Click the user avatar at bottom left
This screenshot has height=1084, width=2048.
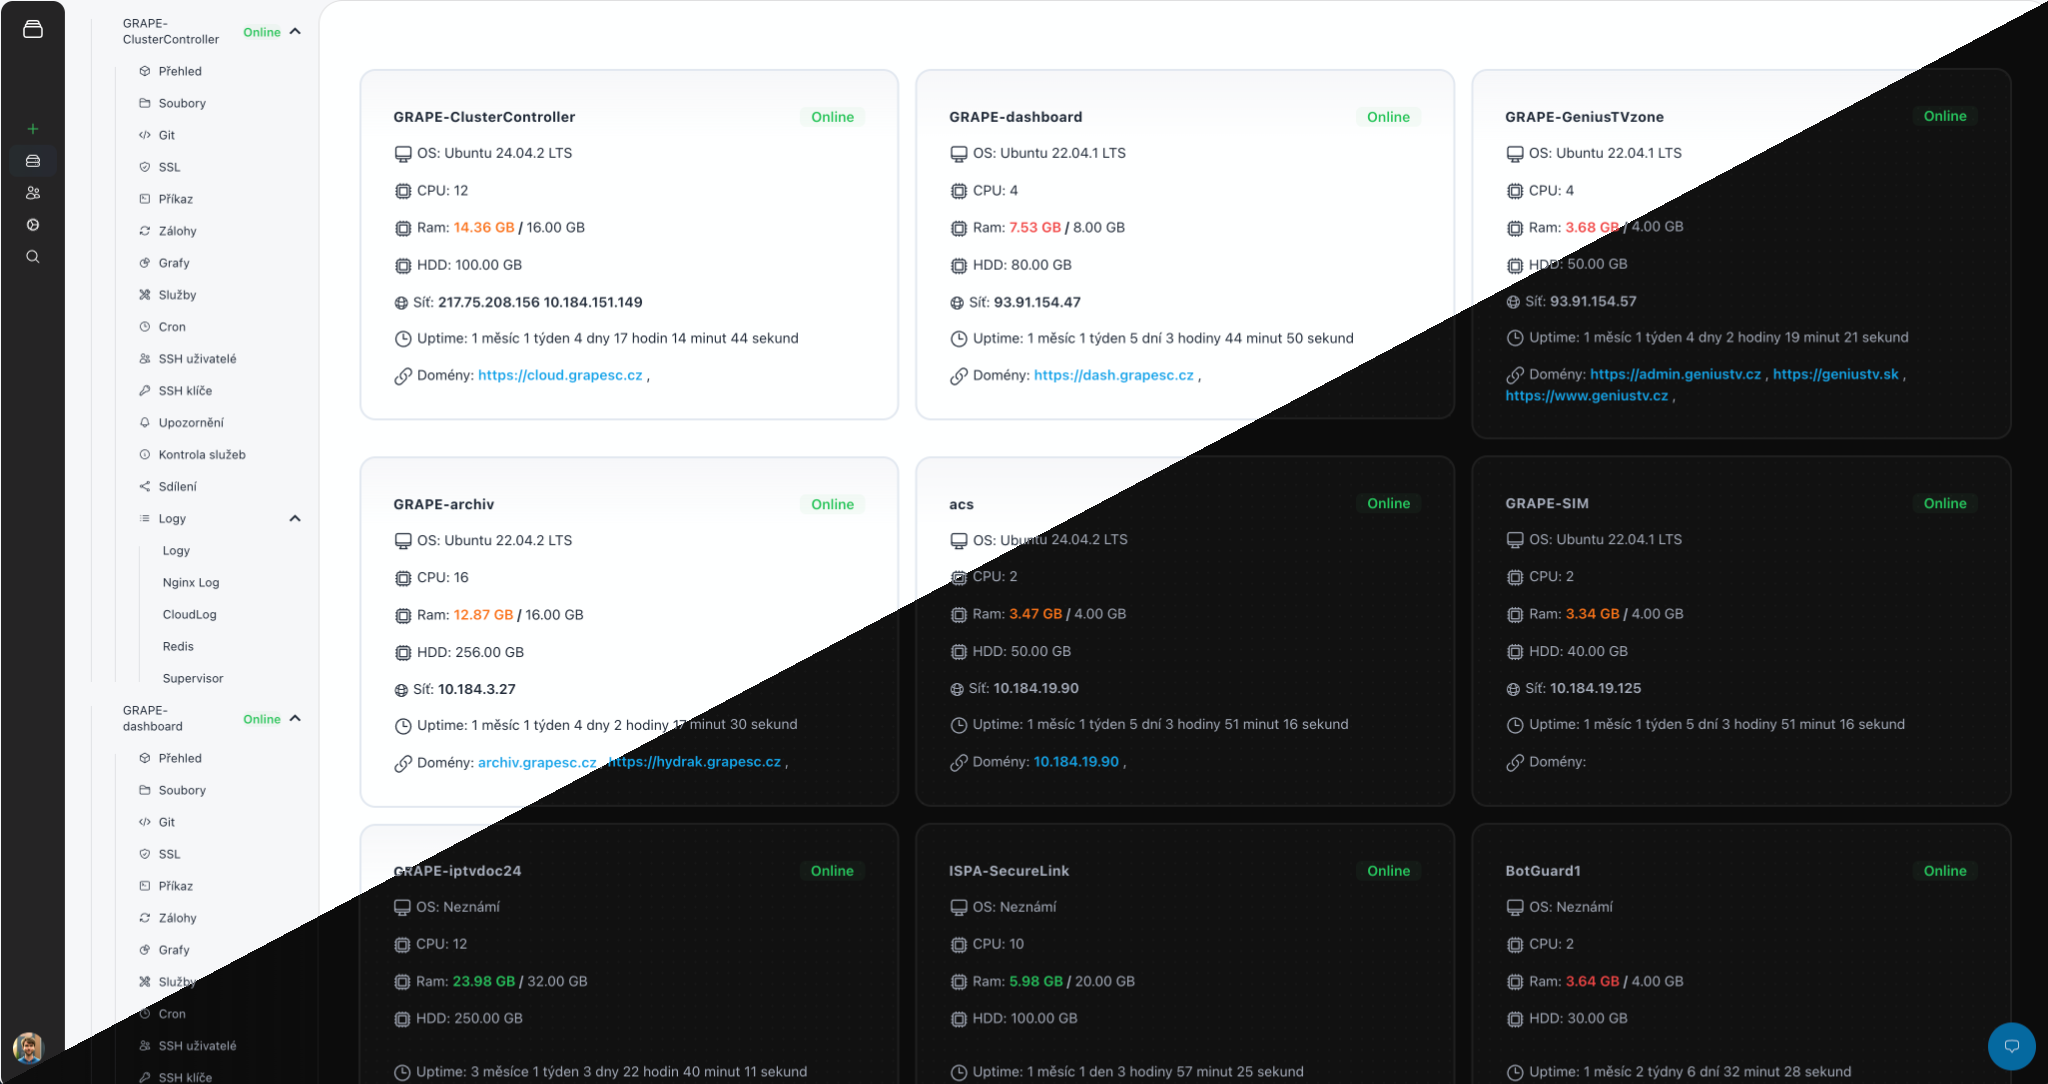click(x=28, y=1047)
